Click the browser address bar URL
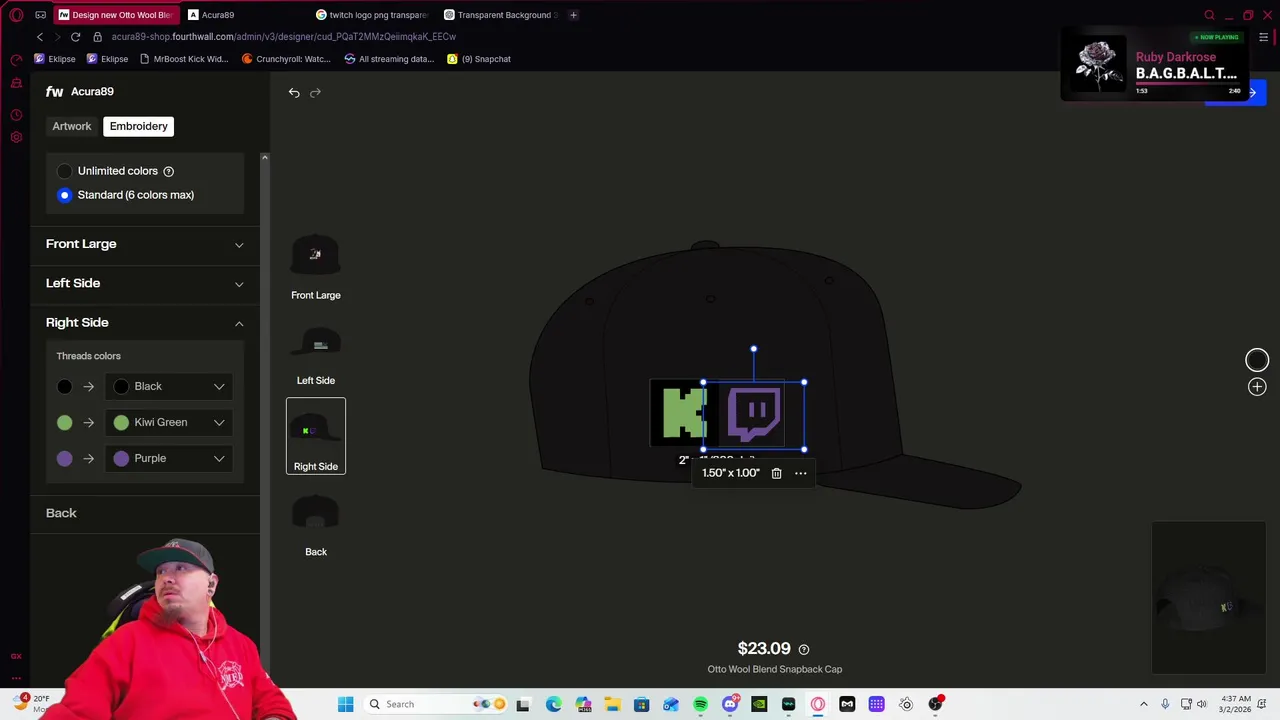This screenshot has width=1280, height=720. click(x=284, y=37)
